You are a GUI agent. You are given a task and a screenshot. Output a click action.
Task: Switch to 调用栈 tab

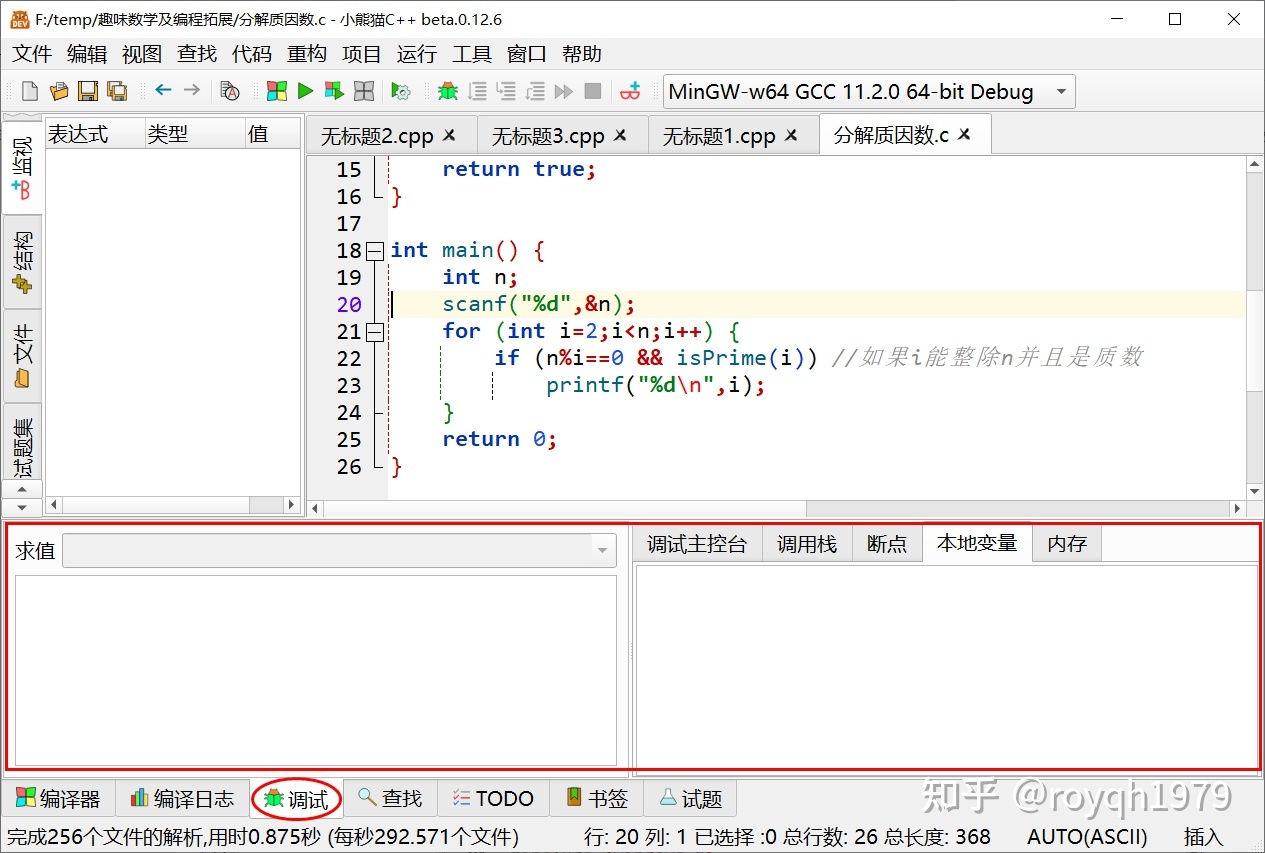click(807, 544)
